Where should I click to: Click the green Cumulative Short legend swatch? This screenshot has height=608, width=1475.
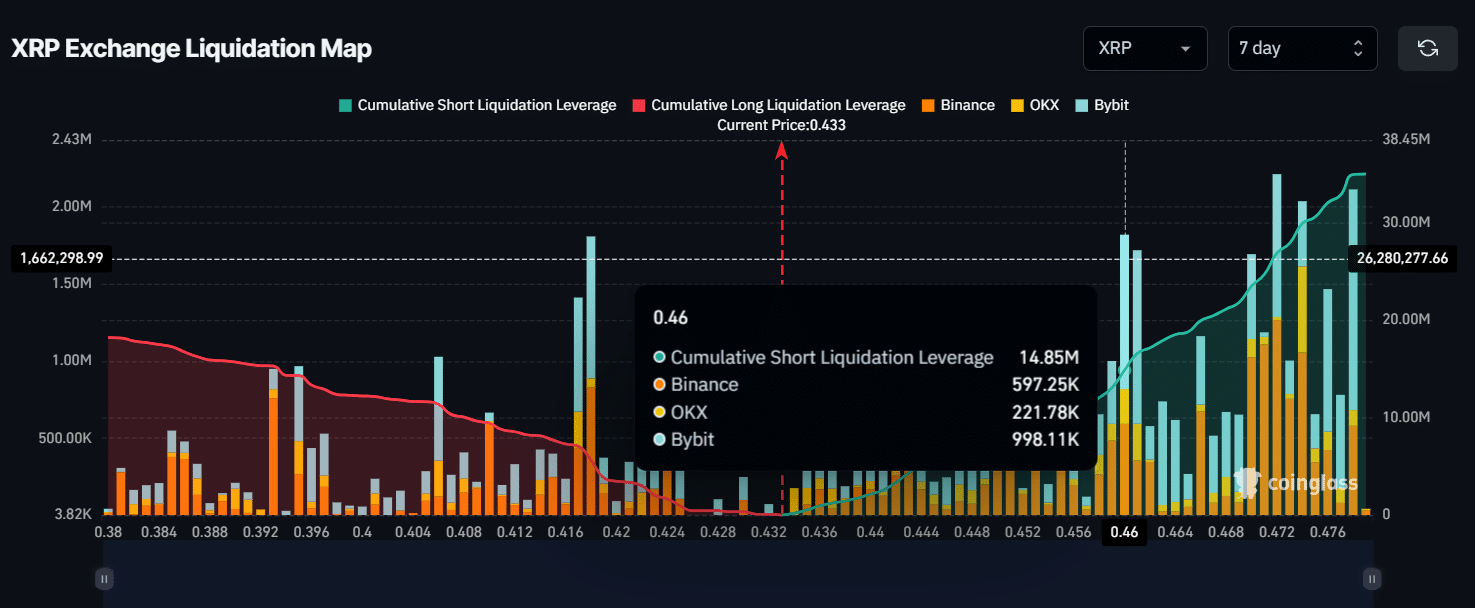pyautogui.click(x=345, y=105)
